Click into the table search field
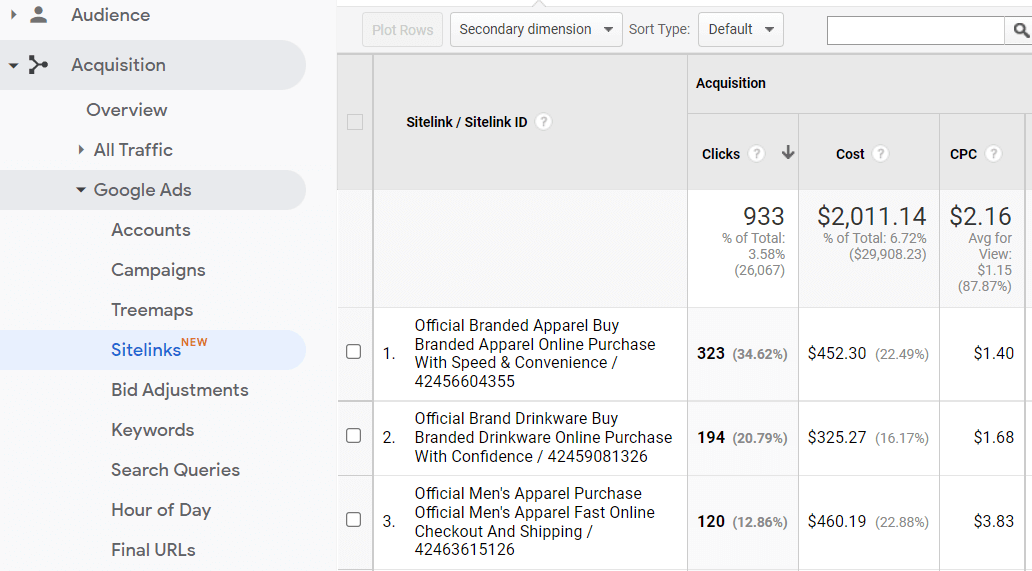 916,30
